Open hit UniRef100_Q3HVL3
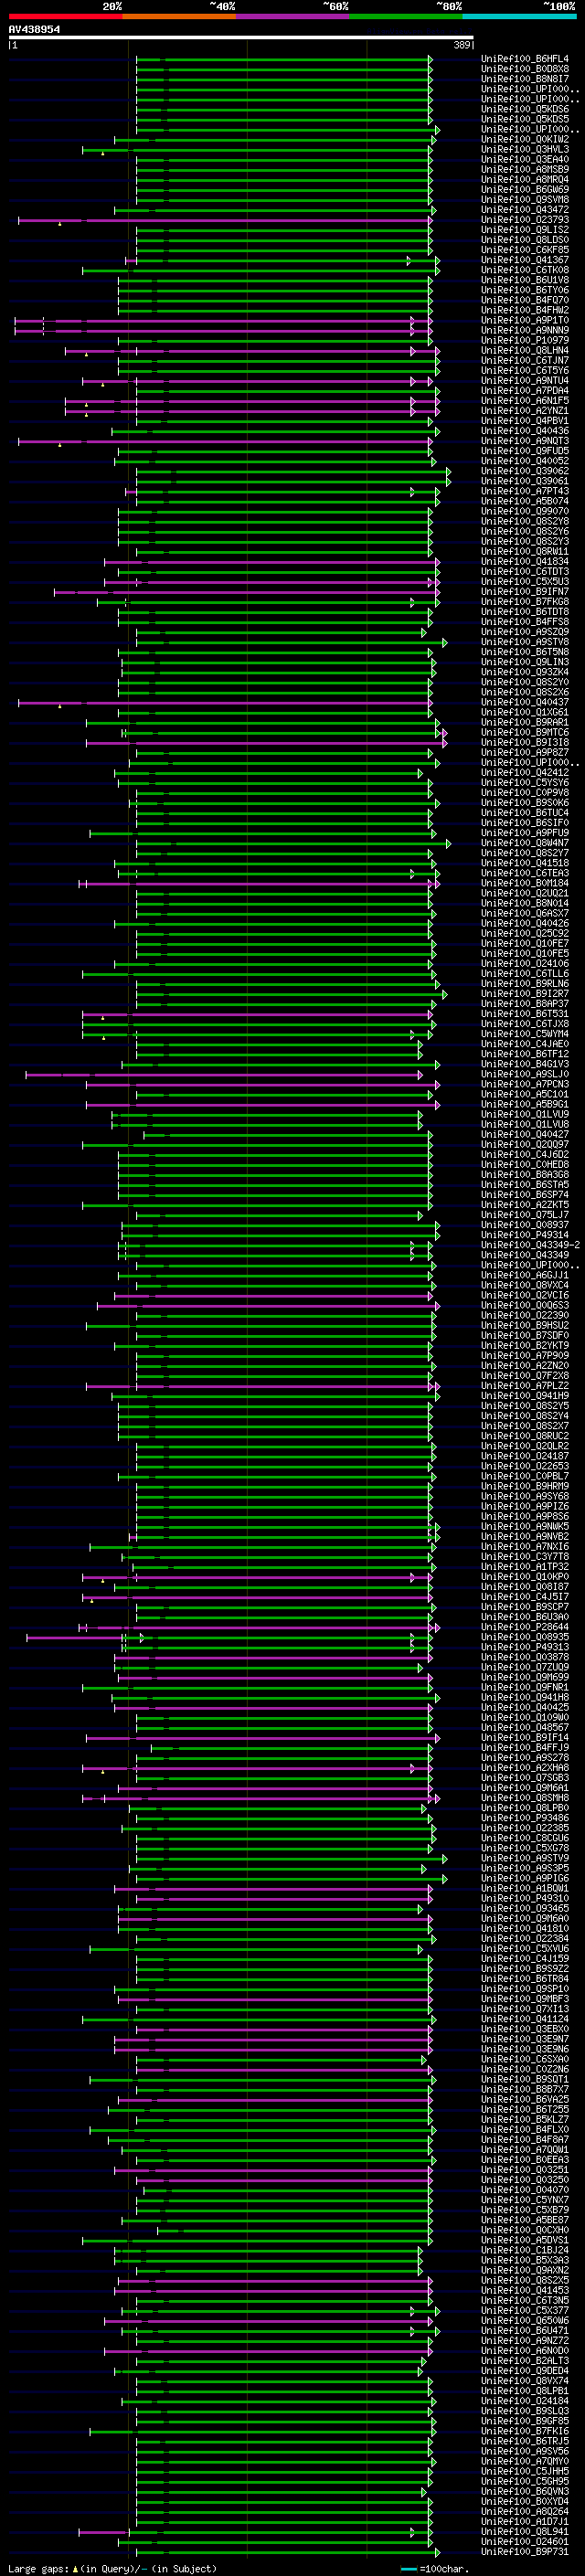The width and height of the screenshot is (585, 2576). click(x=525, y=150)
